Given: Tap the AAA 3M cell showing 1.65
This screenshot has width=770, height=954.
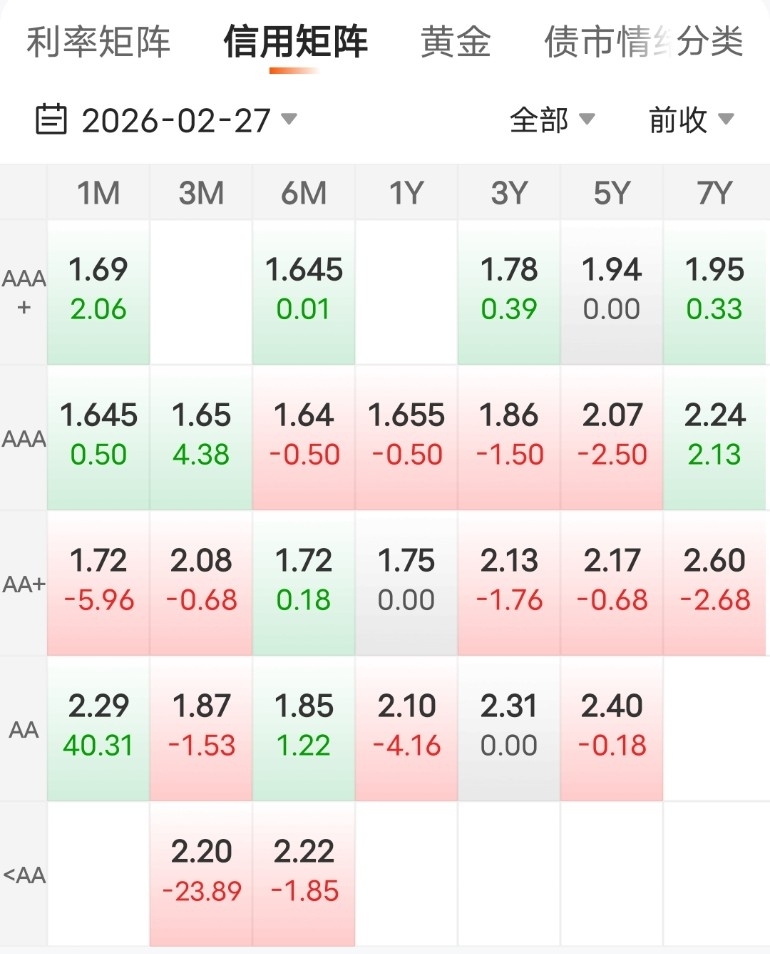Looking at the screenshot, I should point(201,435).
